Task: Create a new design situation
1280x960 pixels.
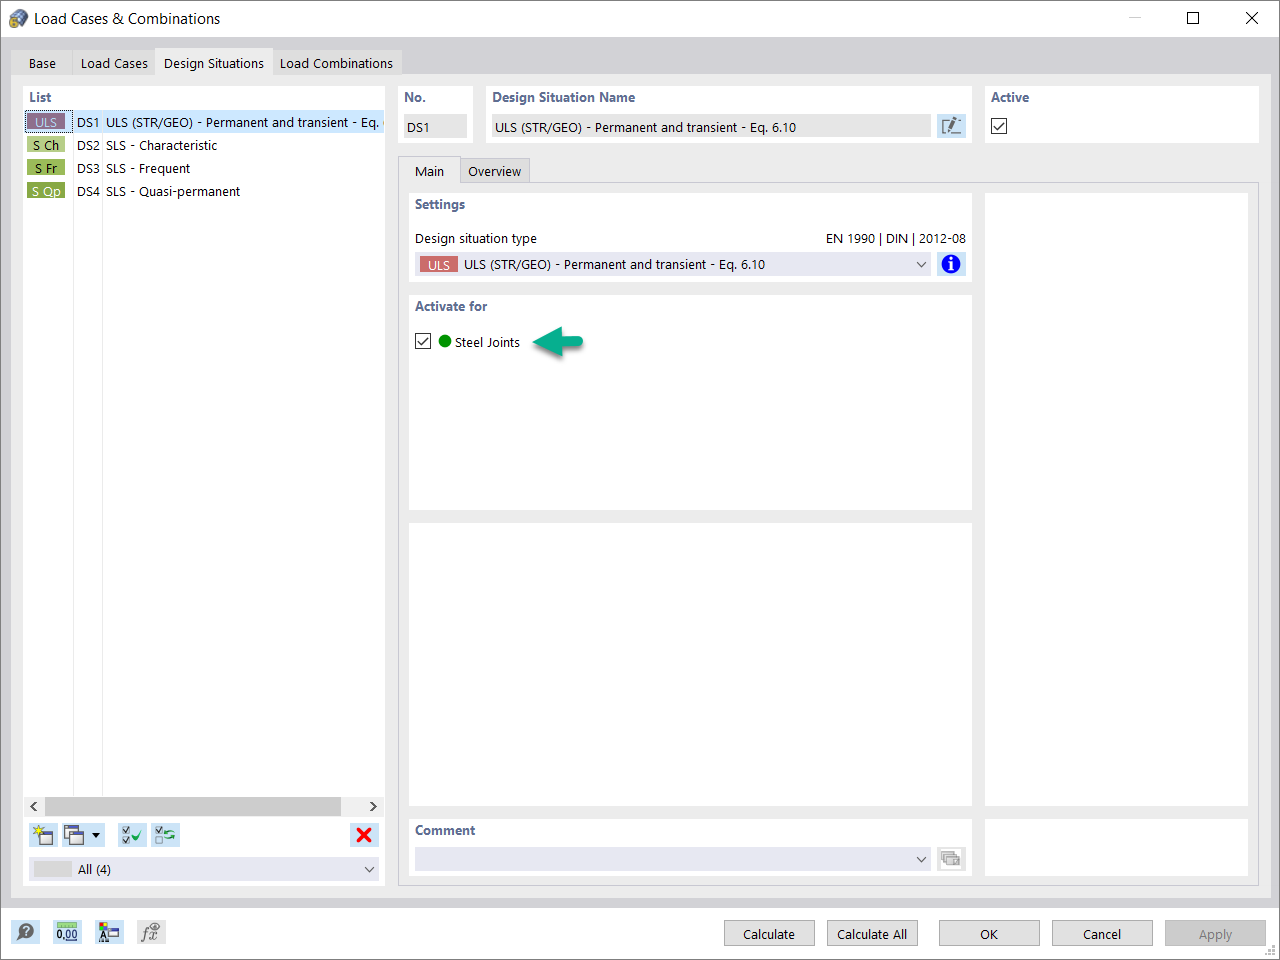Action: (43, 835)
